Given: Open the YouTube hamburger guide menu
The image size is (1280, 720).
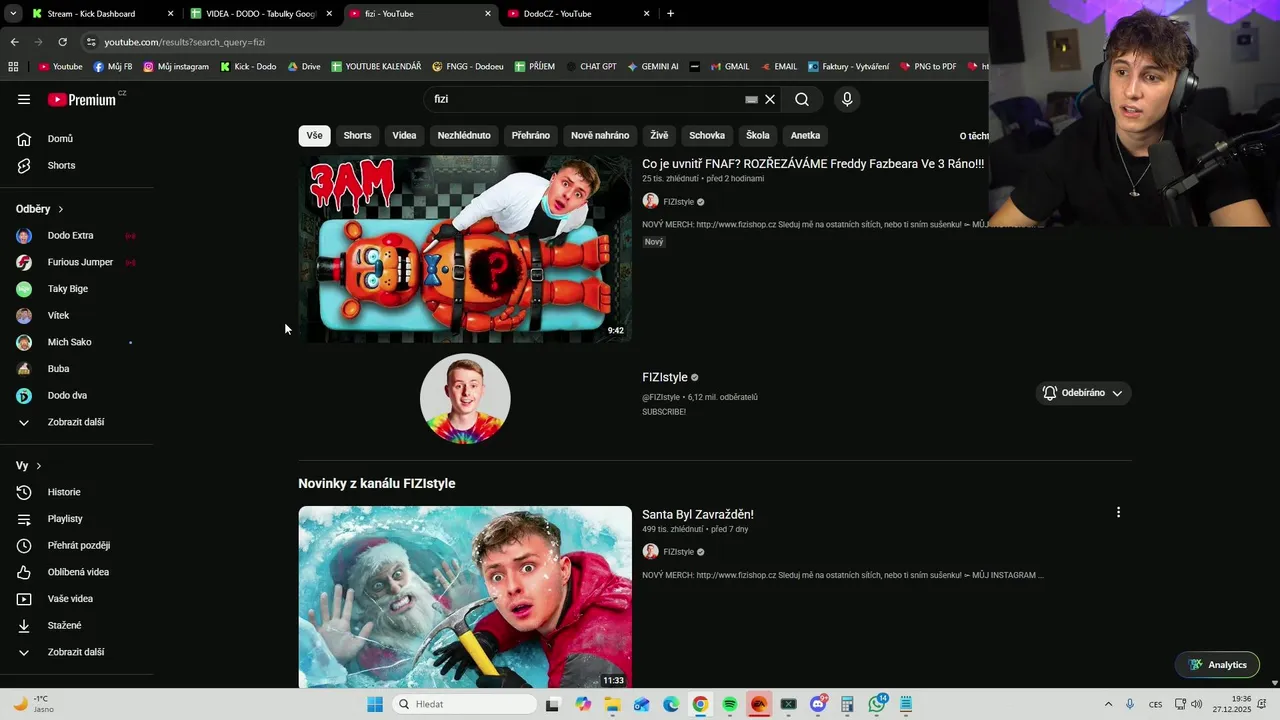Looking at the screenshot, I should point(24,99).
